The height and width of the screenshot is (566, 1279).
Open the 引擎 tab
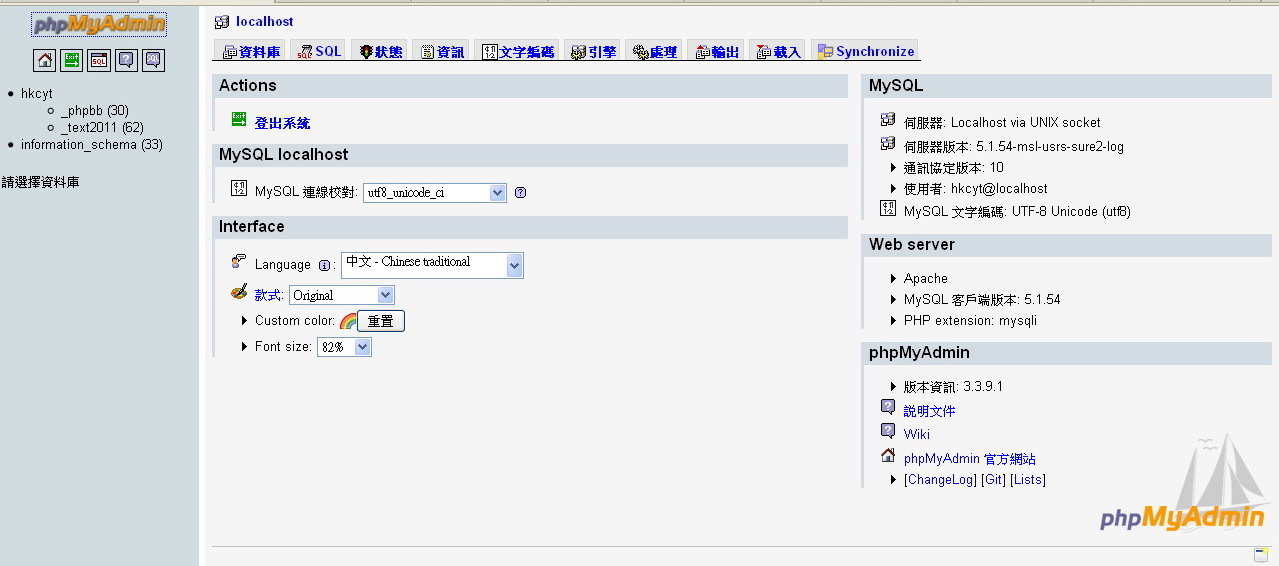click(x=593, y=51)
